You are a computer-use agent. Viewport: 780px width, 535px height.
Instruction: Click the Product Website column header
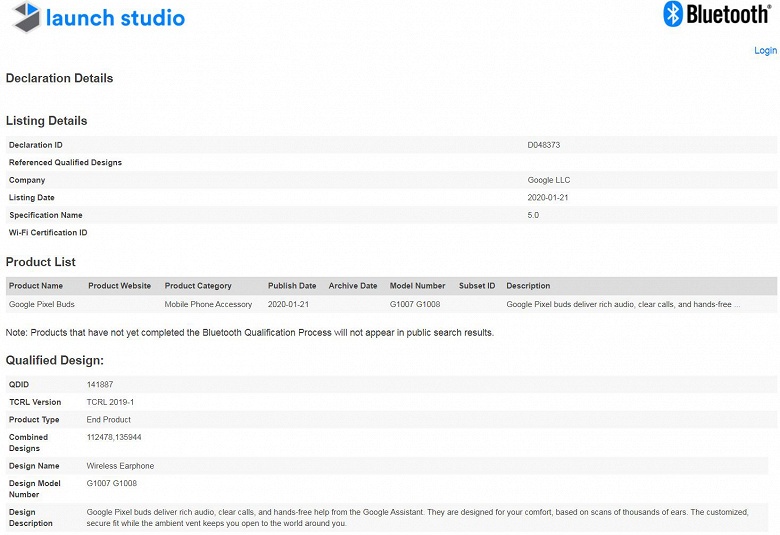pyautogui.click(x=119, y=286)
